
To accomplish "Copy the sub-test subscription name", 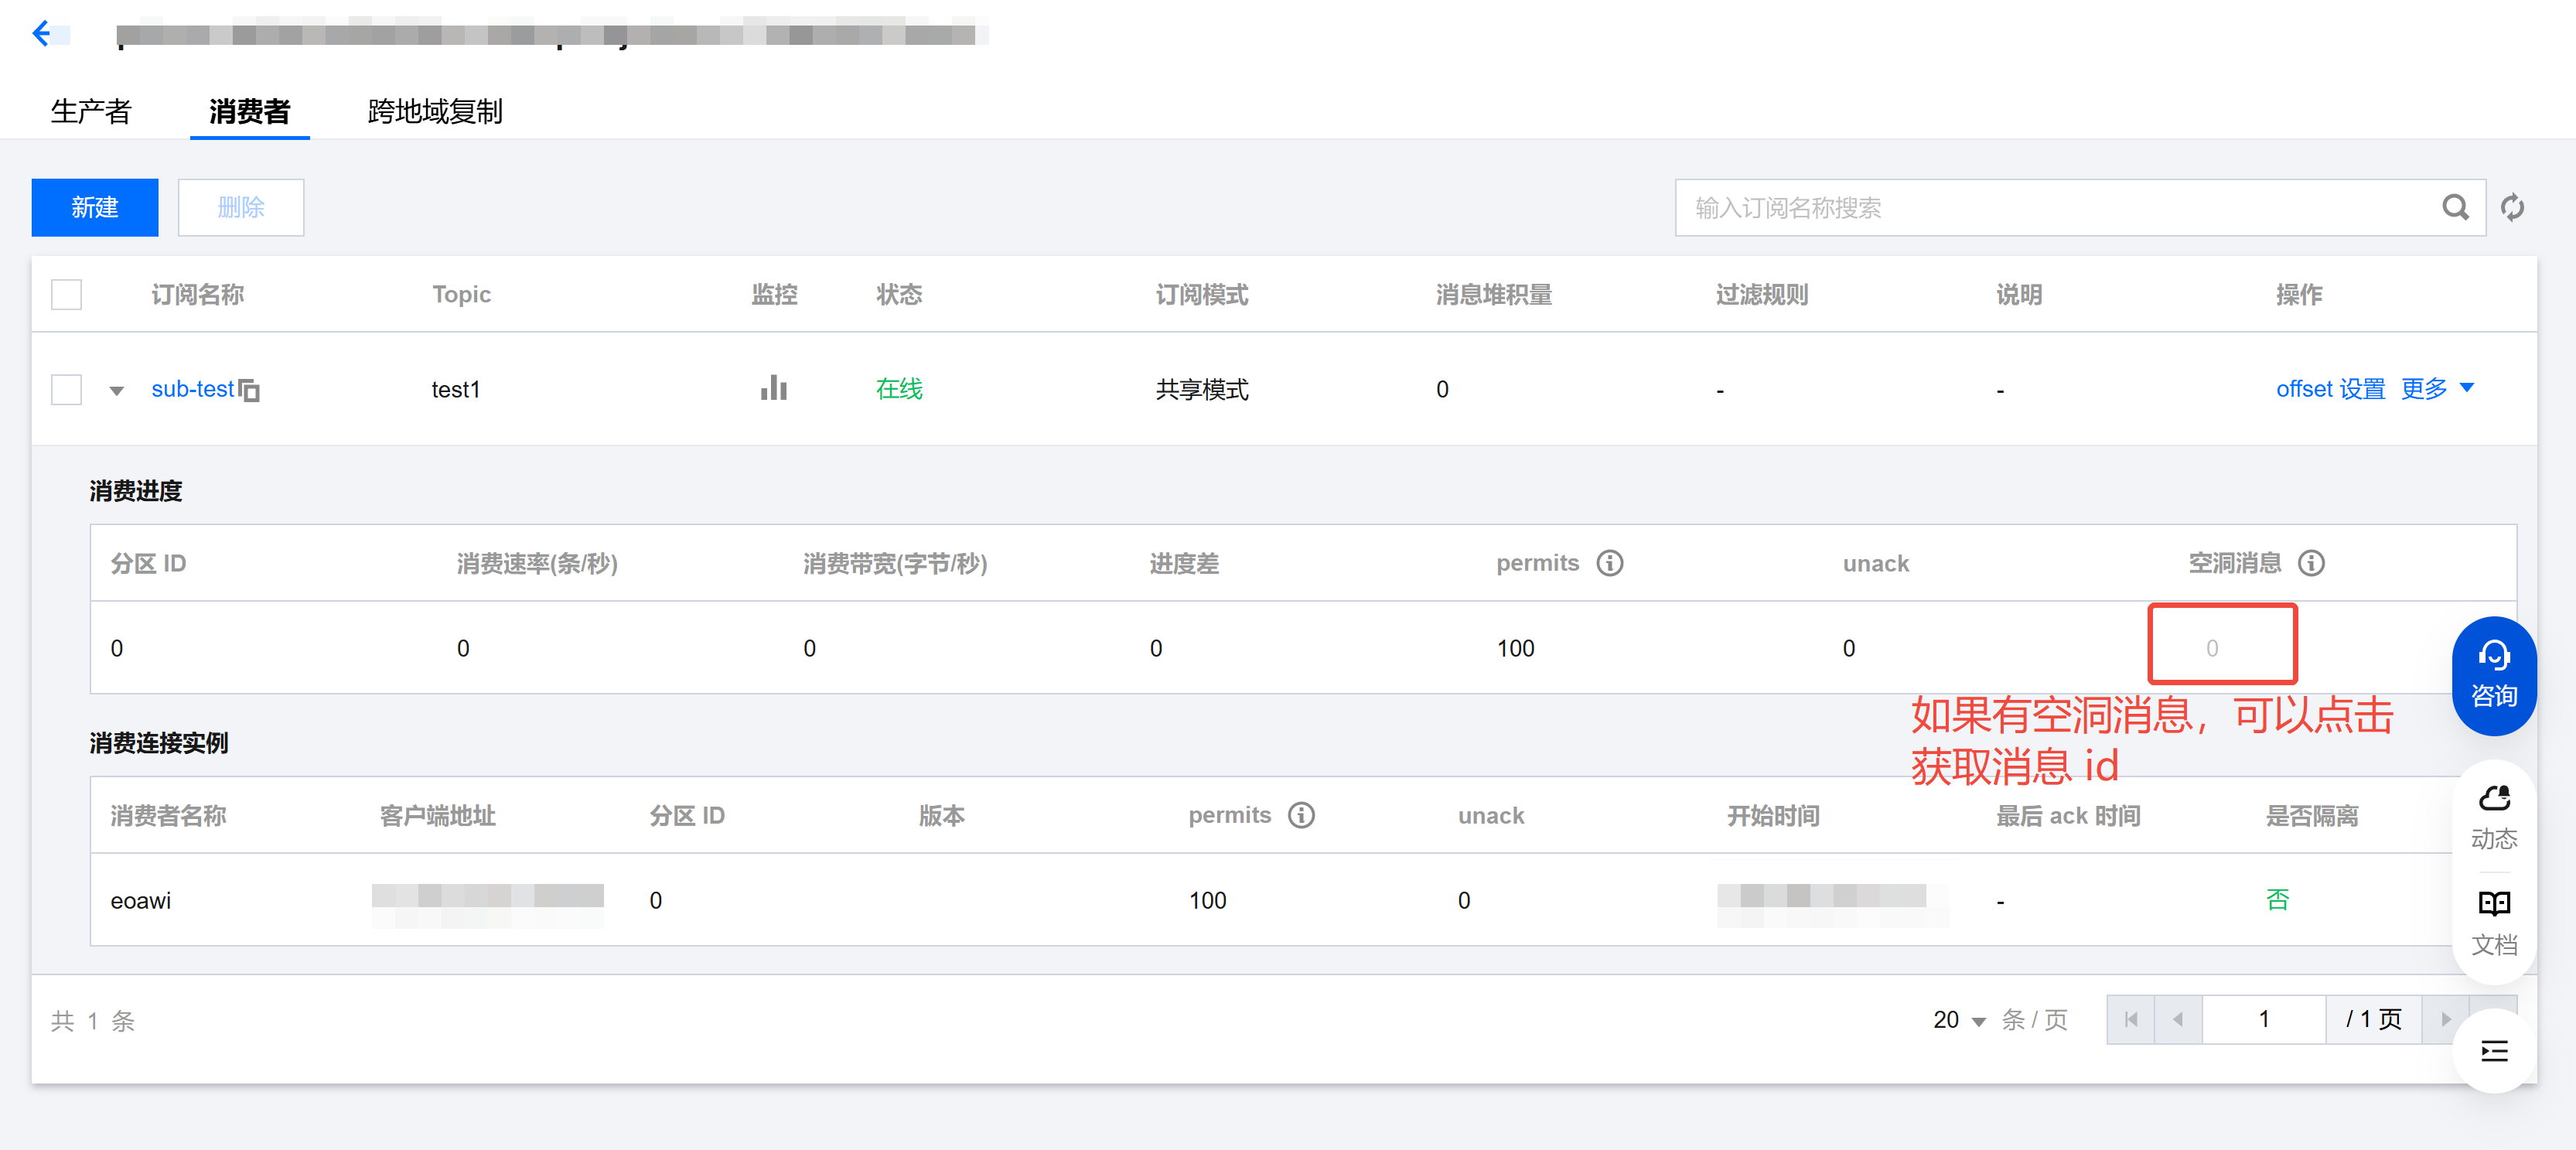I will click(x=249, y=391).
